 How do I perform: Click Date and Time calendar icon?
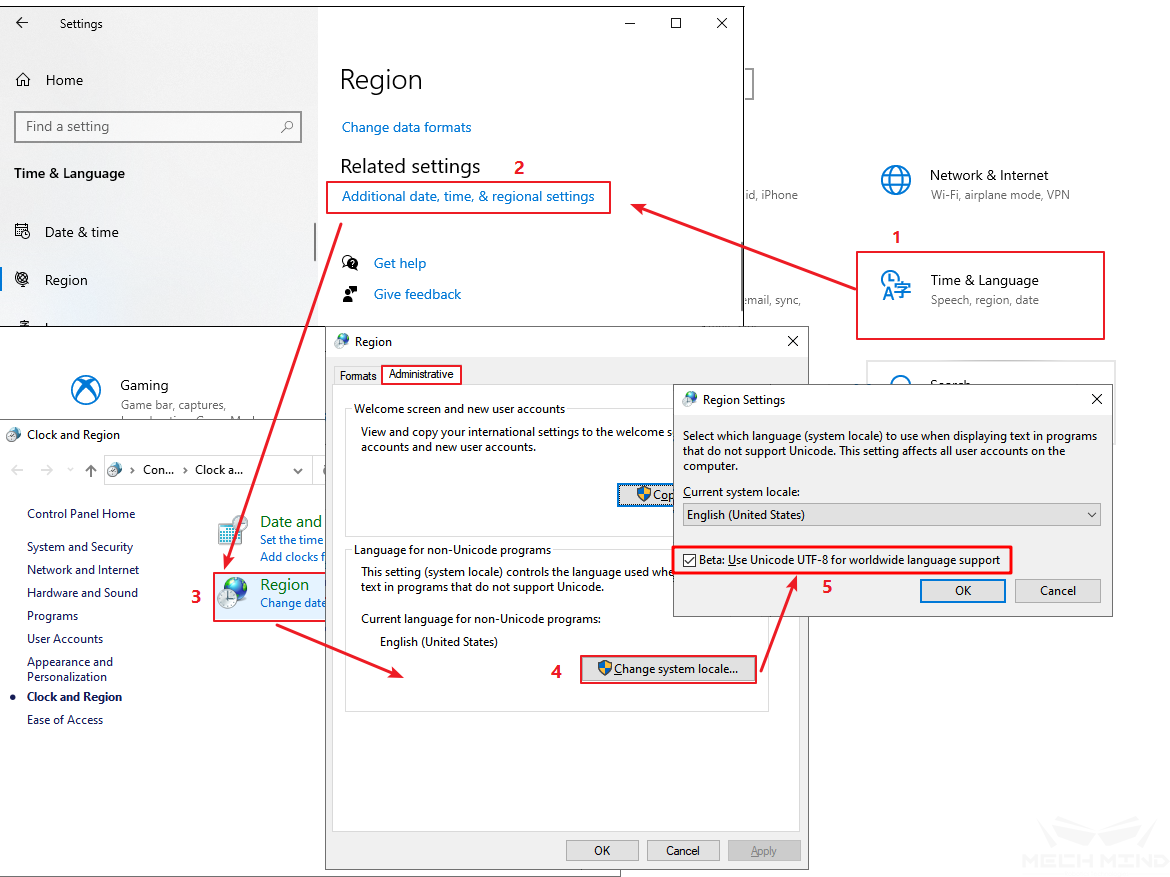pos(233,530)
